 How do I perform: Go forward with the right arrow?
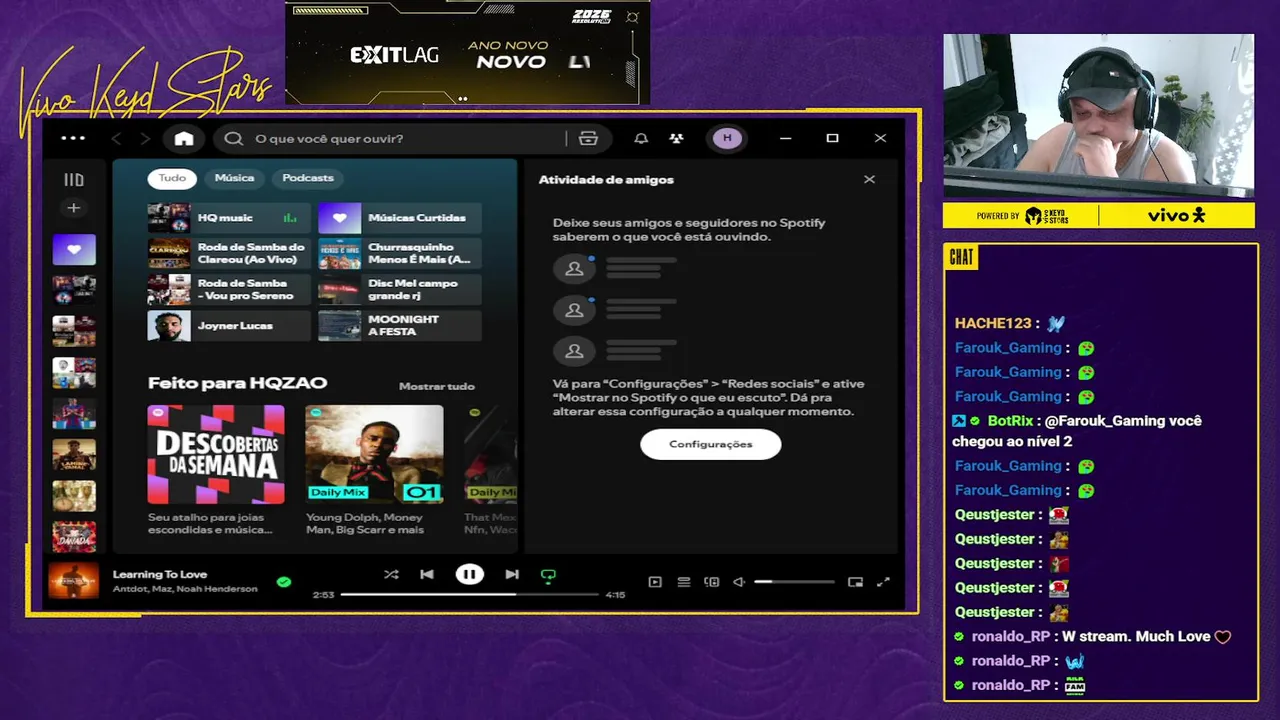pos(145,138)
